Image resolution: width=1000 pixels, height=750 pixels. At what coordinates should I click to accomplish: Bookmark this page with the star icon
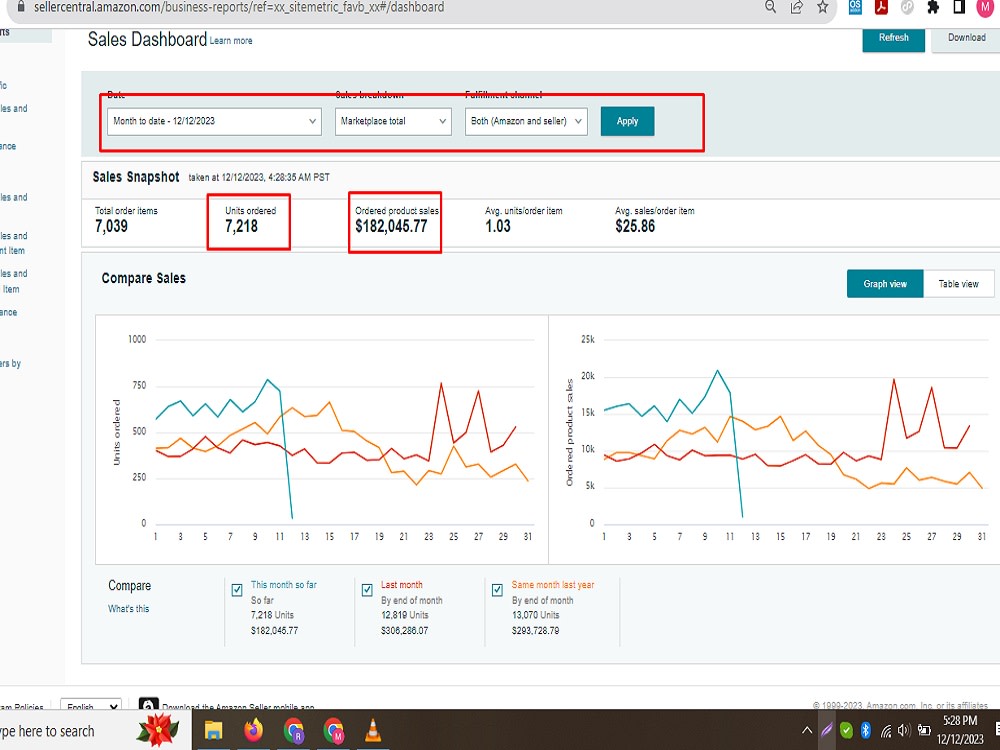823,7
